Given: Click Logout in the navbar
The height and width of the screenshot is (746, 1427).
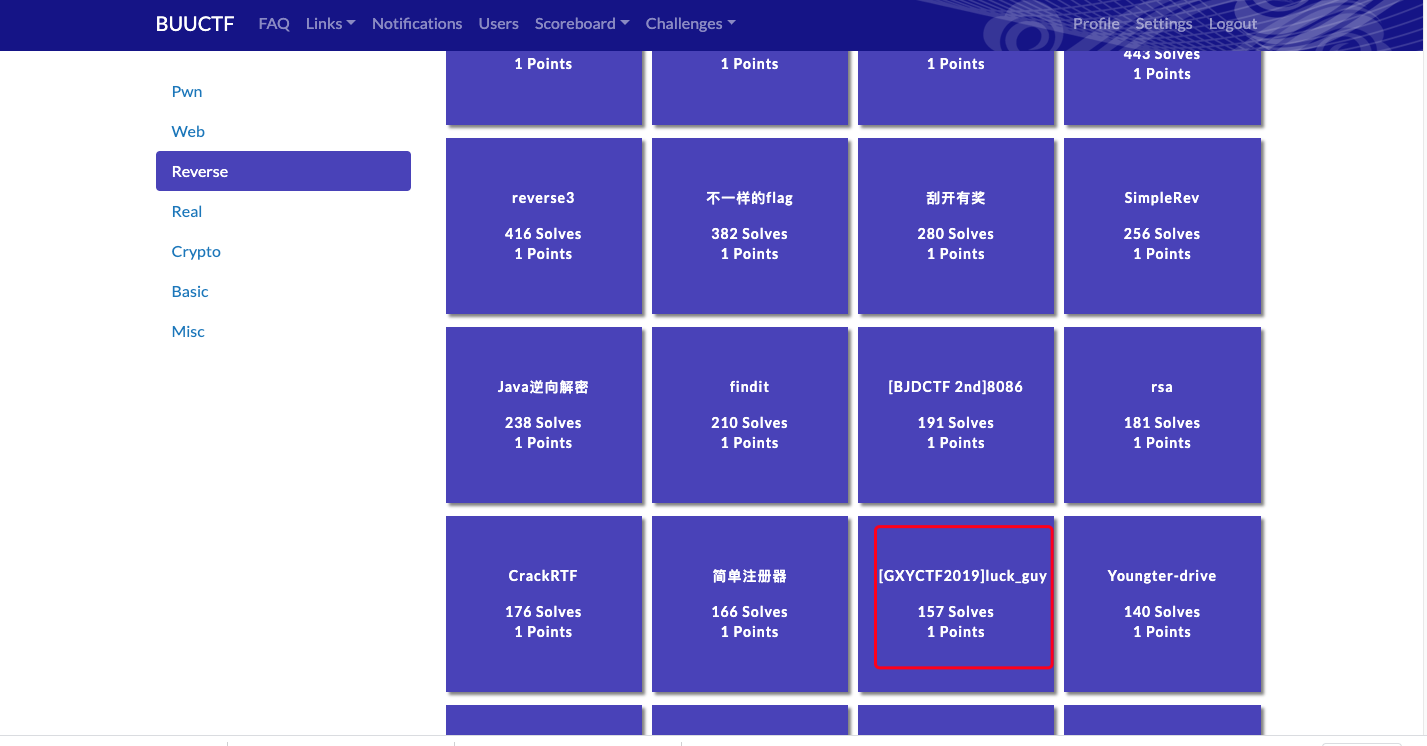Looking at the screenshot, I should pyautogui.click(x=1232, y=23).
